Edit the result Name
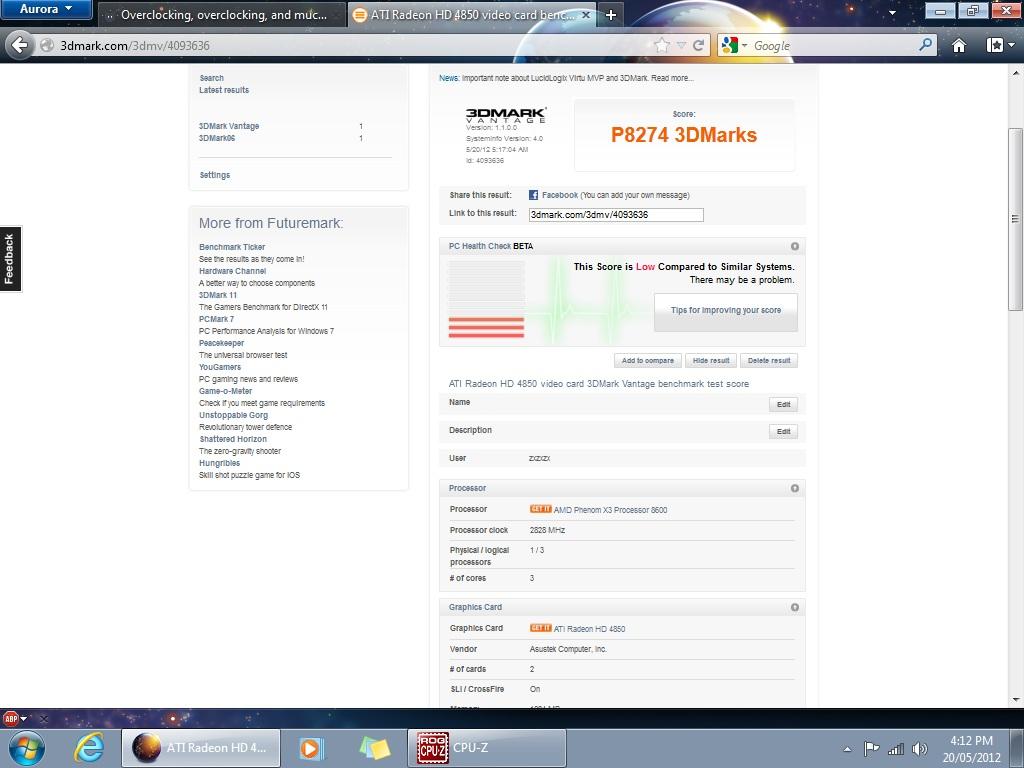The height and width of the screenshot is (768, 1024). (783, 405)
